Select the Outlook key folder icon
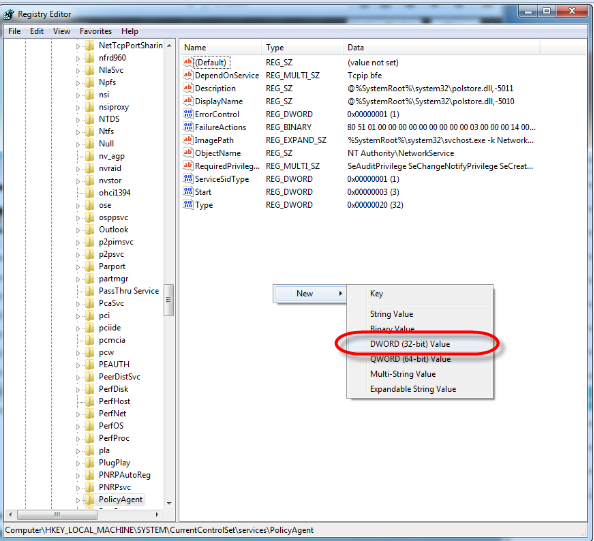 point(89,229)
